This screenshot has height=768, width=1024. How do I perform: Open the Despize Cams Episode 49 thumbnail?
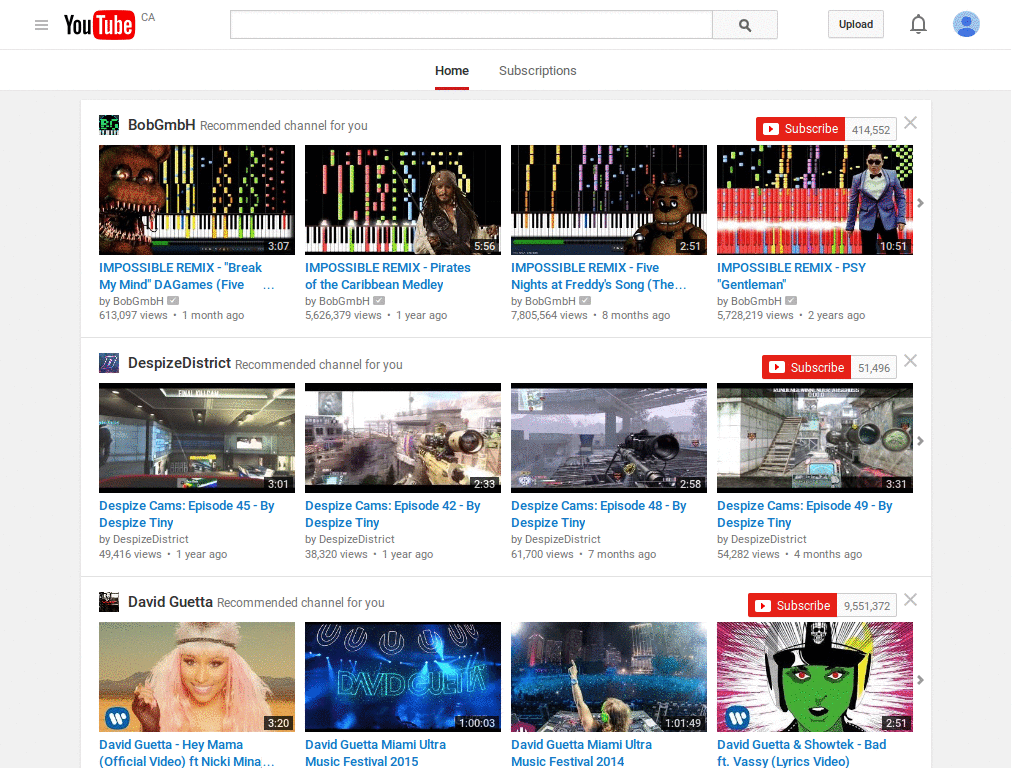(x=815, y=438)
